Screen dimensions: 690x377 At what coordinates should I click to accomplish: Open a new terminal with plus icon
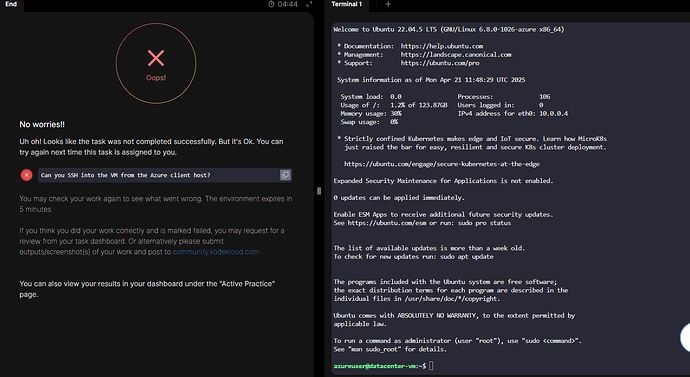tap(388, 4)
